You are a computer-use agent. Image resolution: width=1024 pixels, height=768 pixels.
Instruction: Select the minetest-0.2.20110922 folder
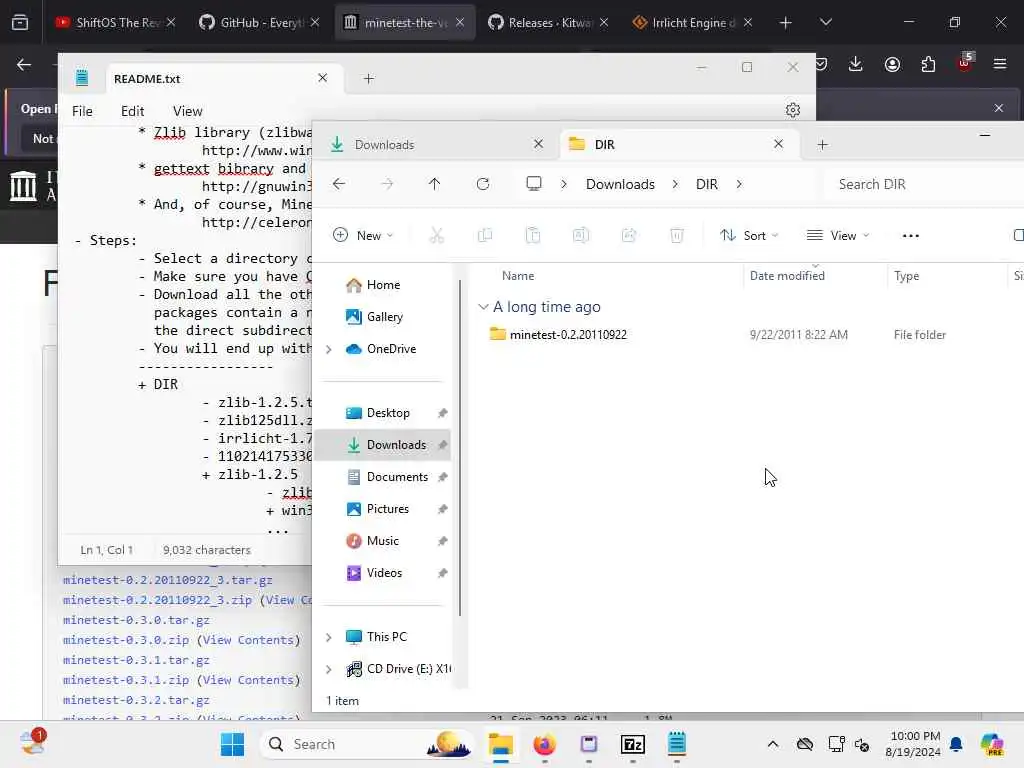[x=568, y=334]
